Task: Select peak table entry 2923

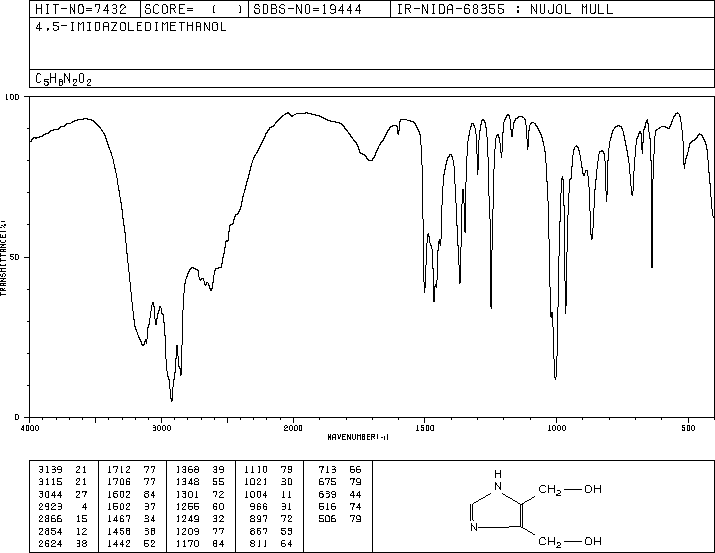Action: point(50,506)
